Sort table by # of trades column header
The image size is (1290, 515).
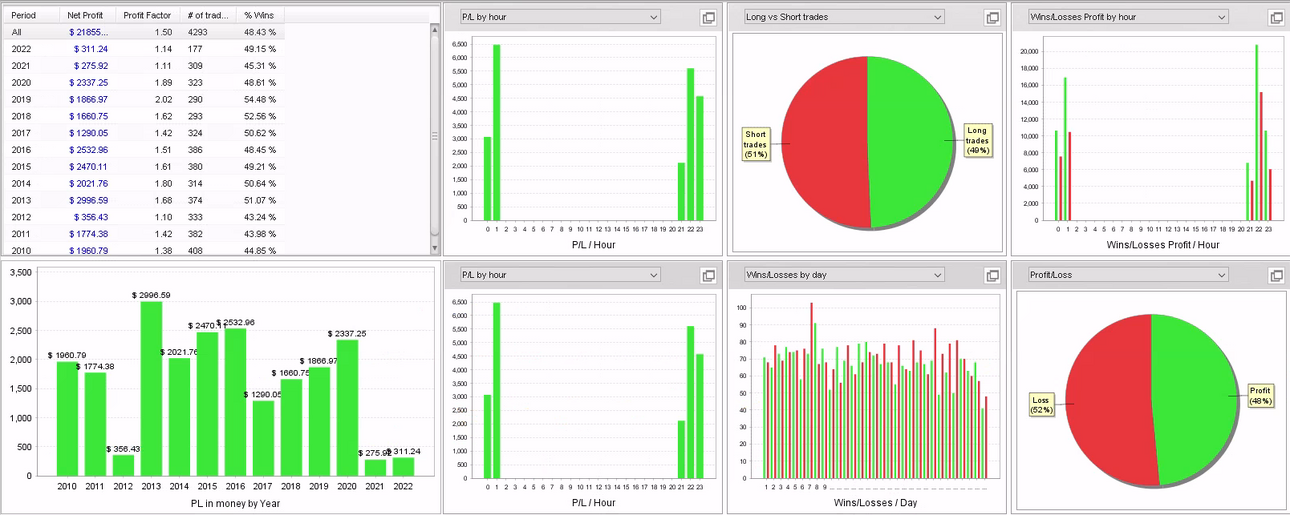pos(208,16)
